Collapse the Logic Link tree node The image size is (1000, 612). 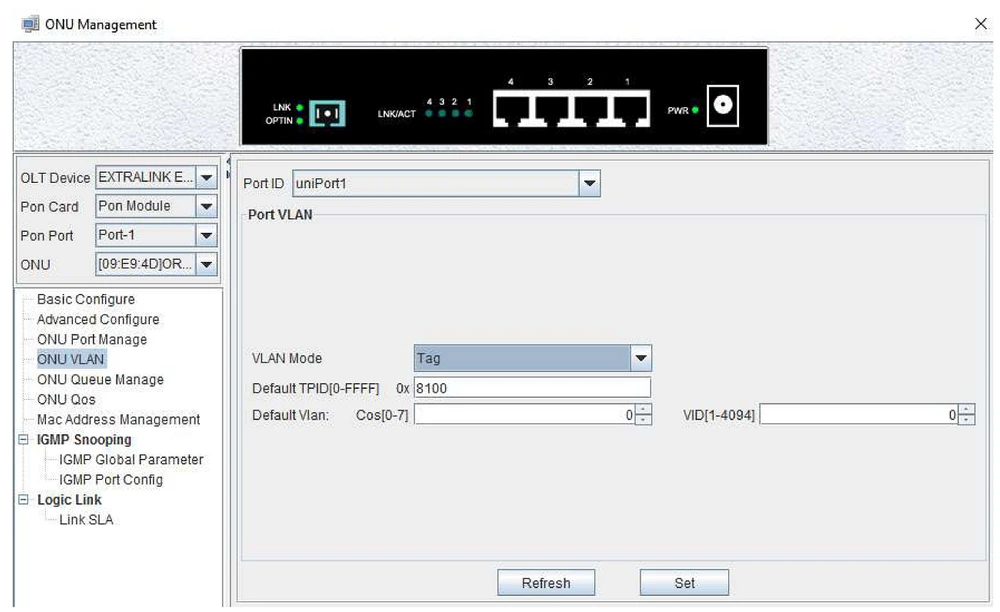(x=23, y=500)
